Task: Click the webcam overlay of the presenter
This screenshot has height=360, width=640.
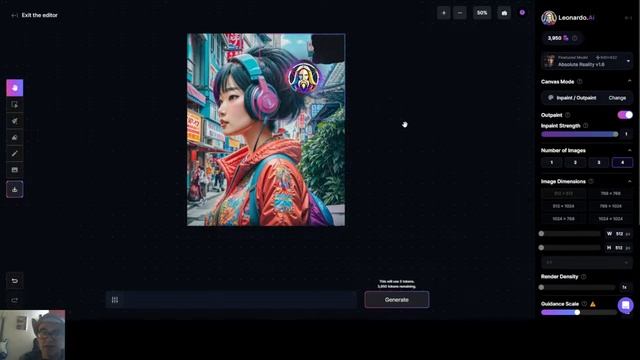Action: (x=32, y=335)
